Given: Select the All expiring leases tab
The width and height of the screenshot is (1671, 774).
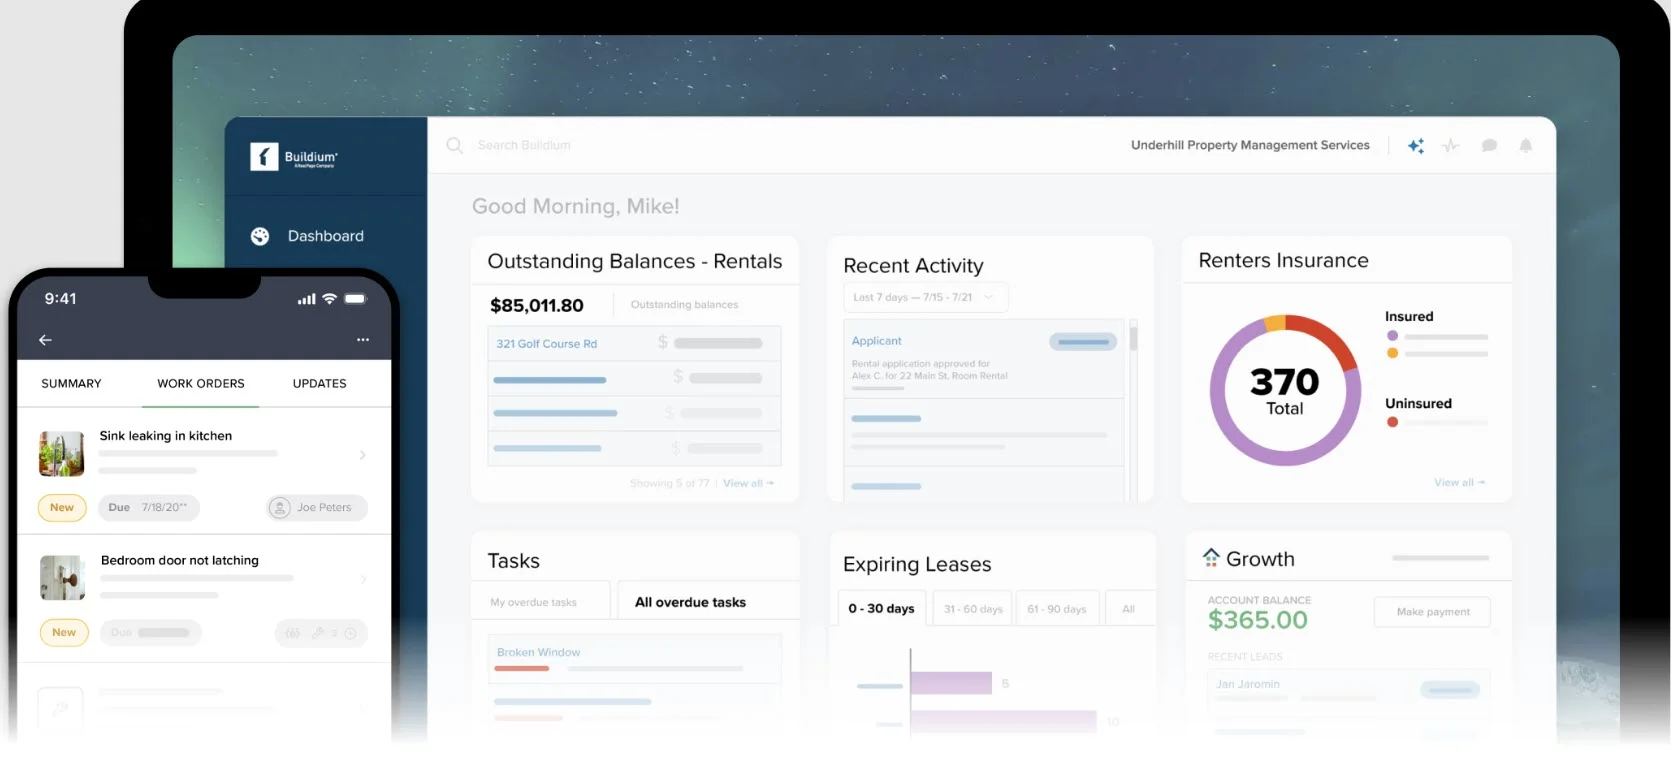Looking at the screenshot, I should tap(1128, 608).
